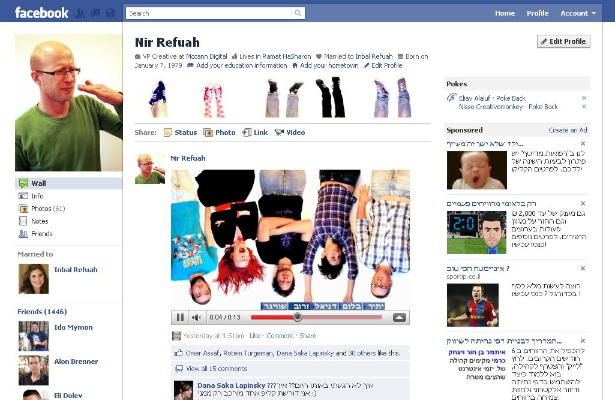Open Inbal Refuah profile link
Viewport: 615px width, 400px height.
pos(76,270)
